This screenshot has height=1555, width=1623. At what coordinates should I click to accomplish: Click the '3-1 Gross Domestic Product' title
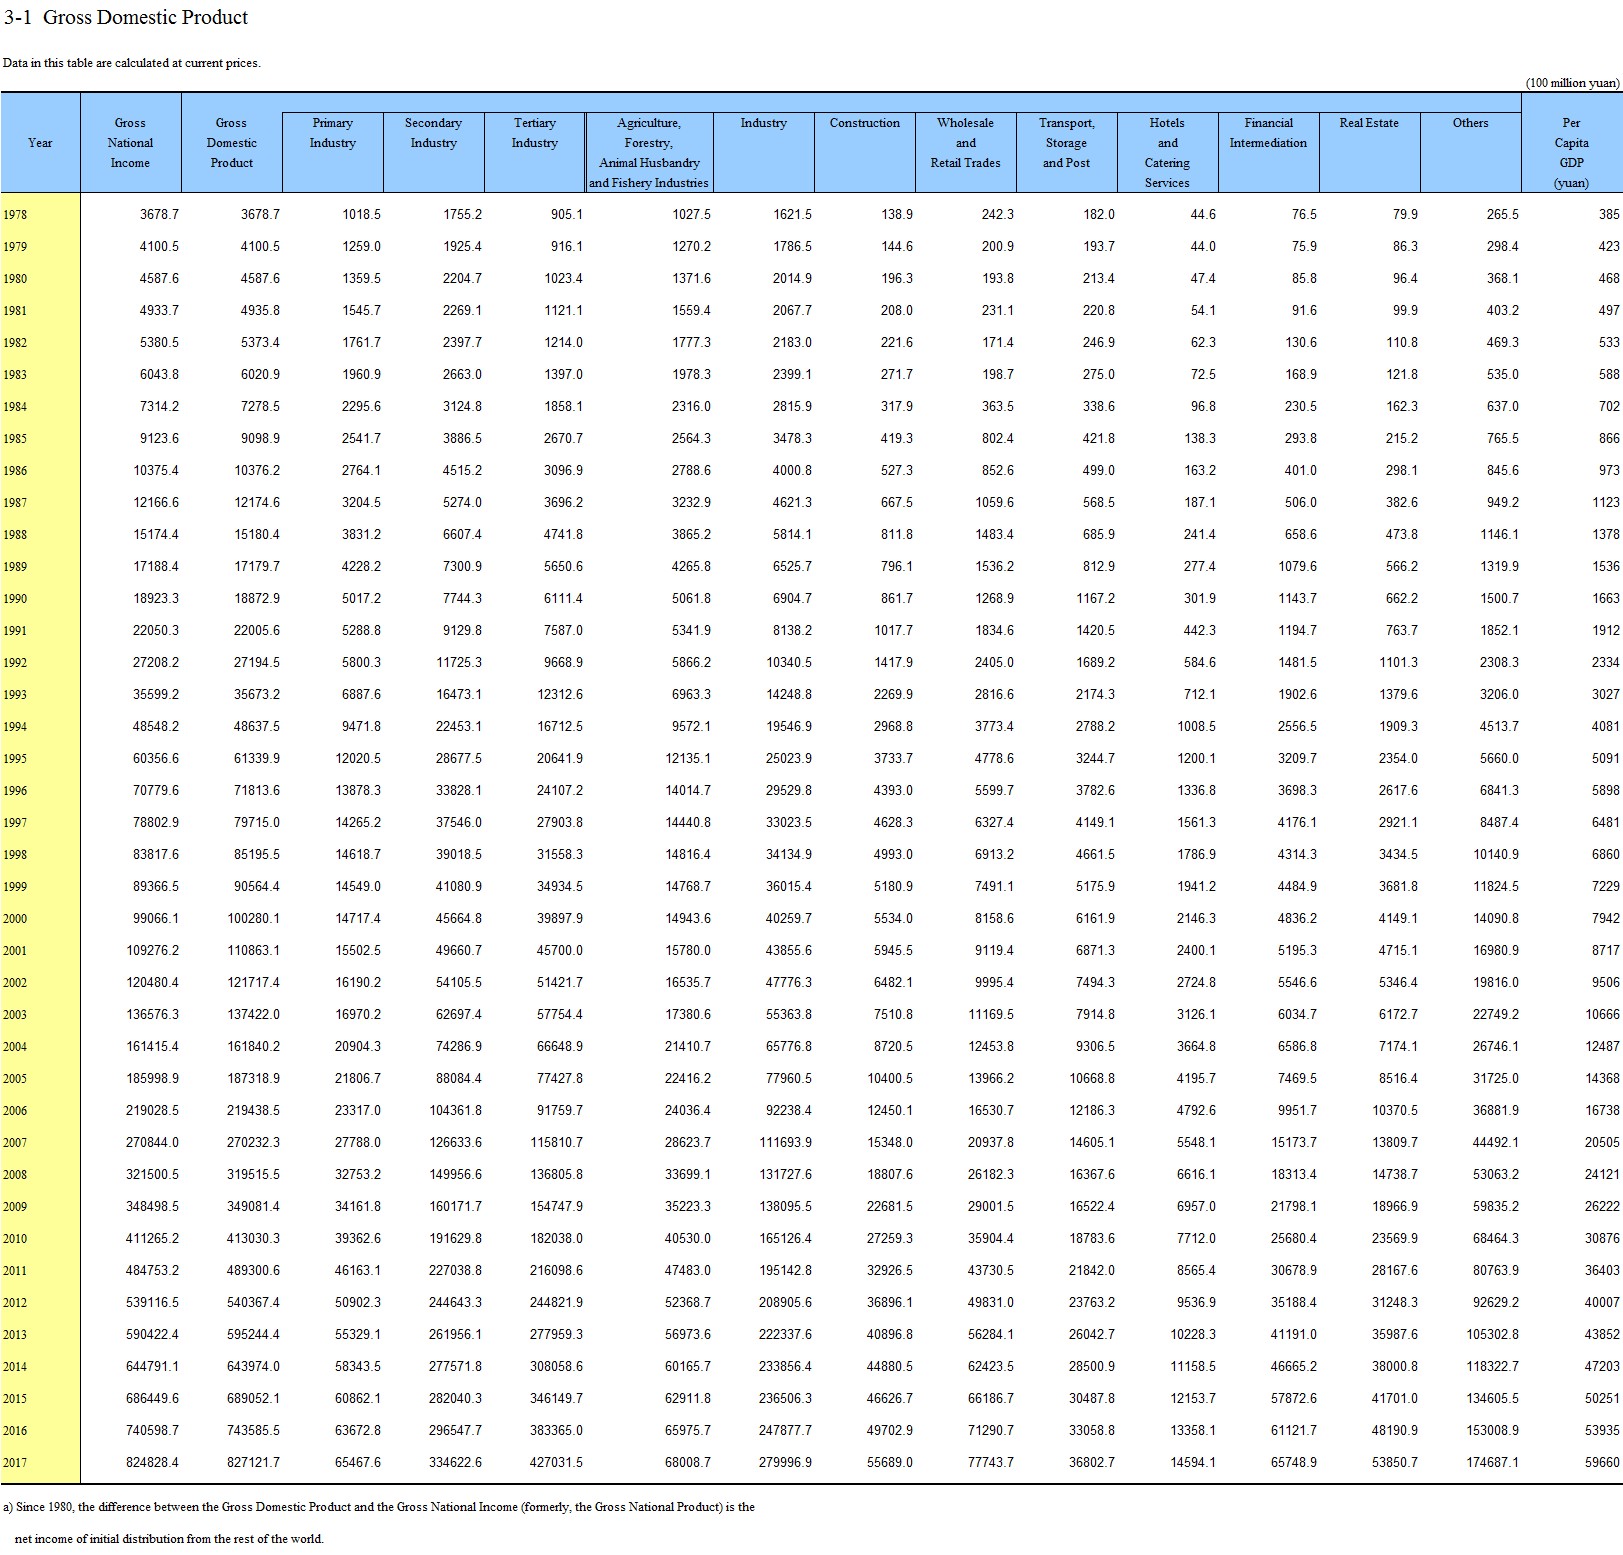tap(127, 17)
